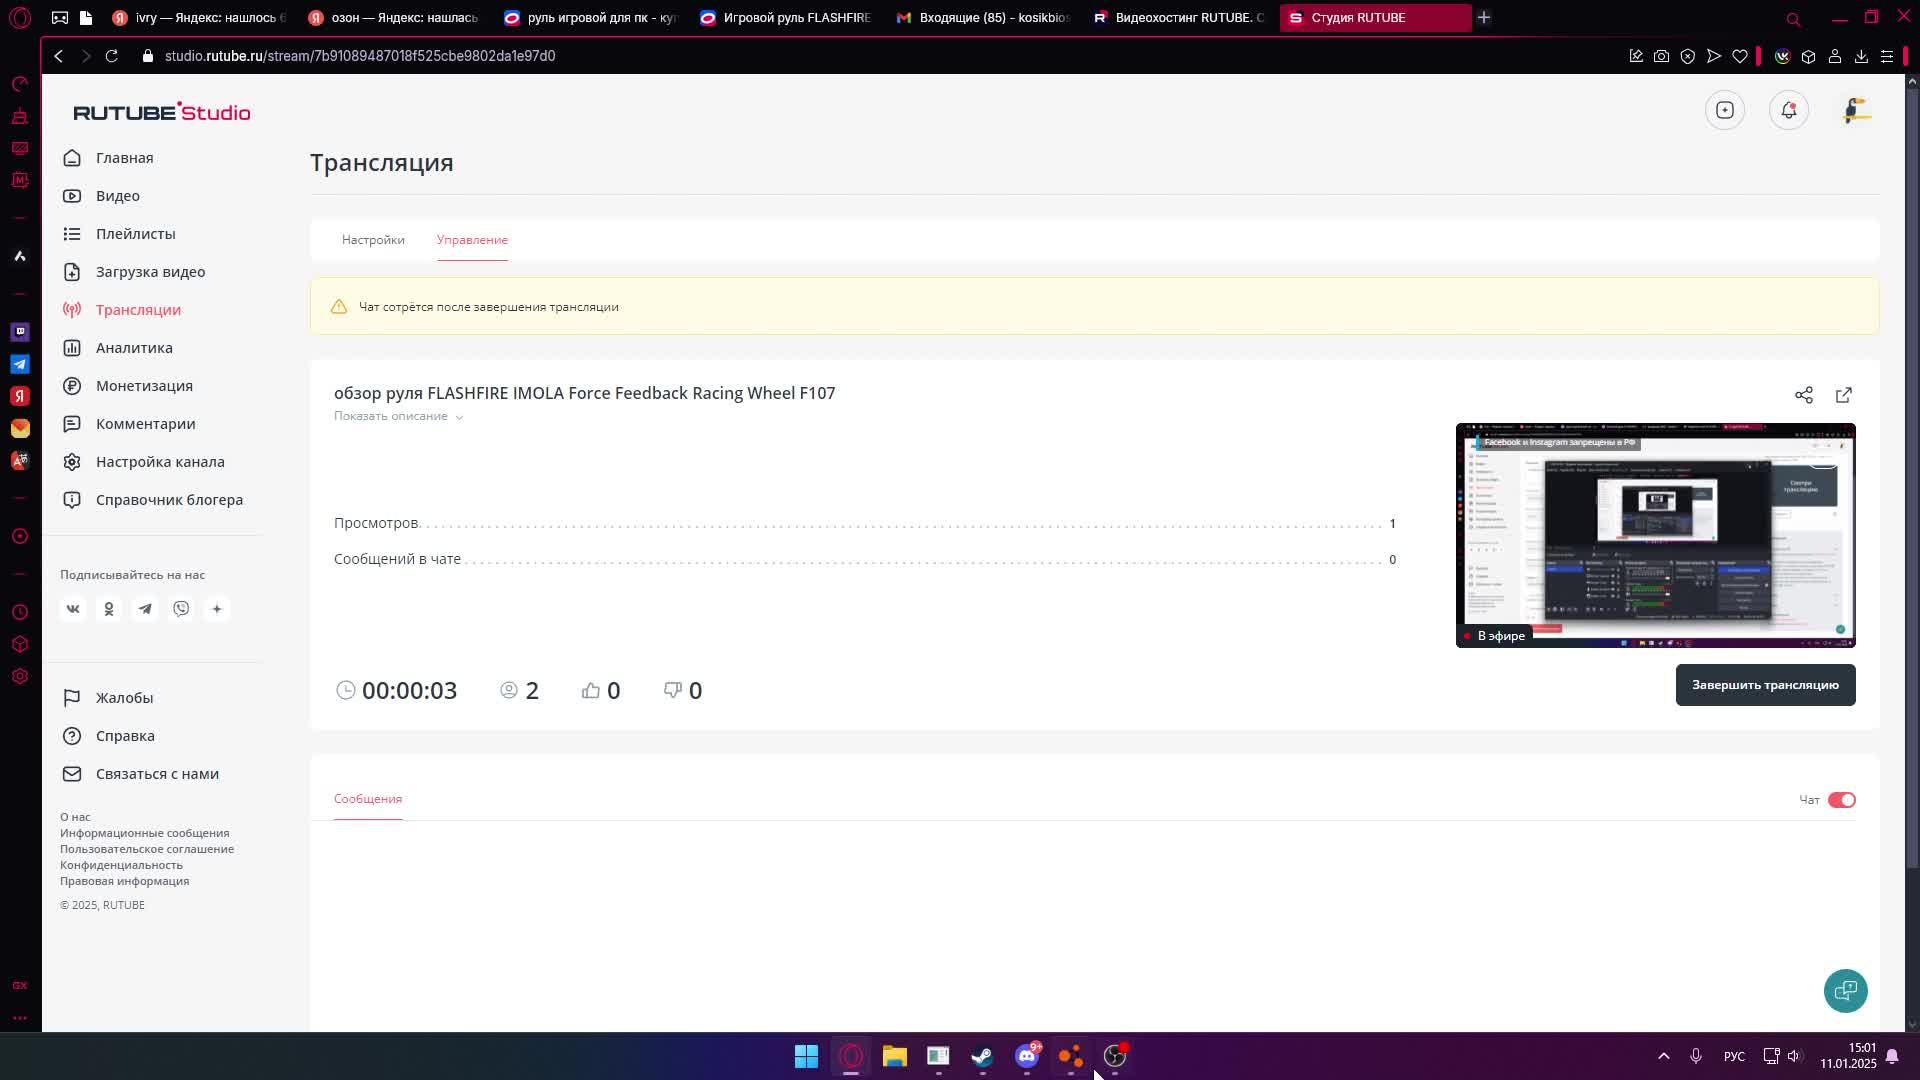Screen dimensions: 1920x1080
Task: Open taskbar clock showing 15:01
Action: point(1848,1056)
